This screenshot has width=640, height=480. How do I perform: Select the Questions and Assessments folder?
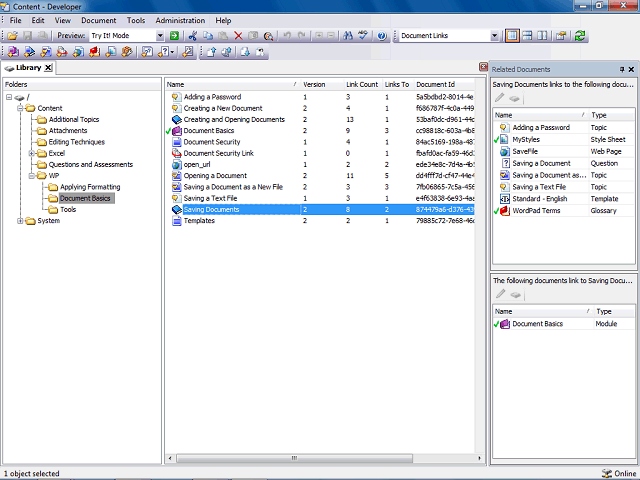[91, 164]
